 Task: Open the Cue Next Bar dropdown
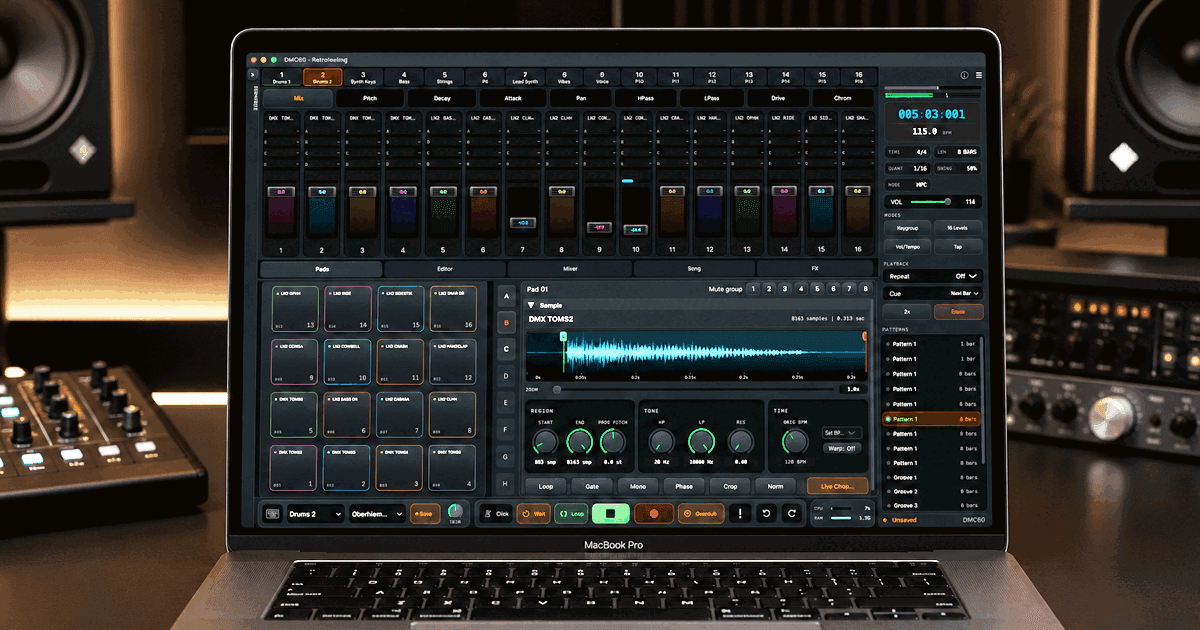(x=933, y=293)
